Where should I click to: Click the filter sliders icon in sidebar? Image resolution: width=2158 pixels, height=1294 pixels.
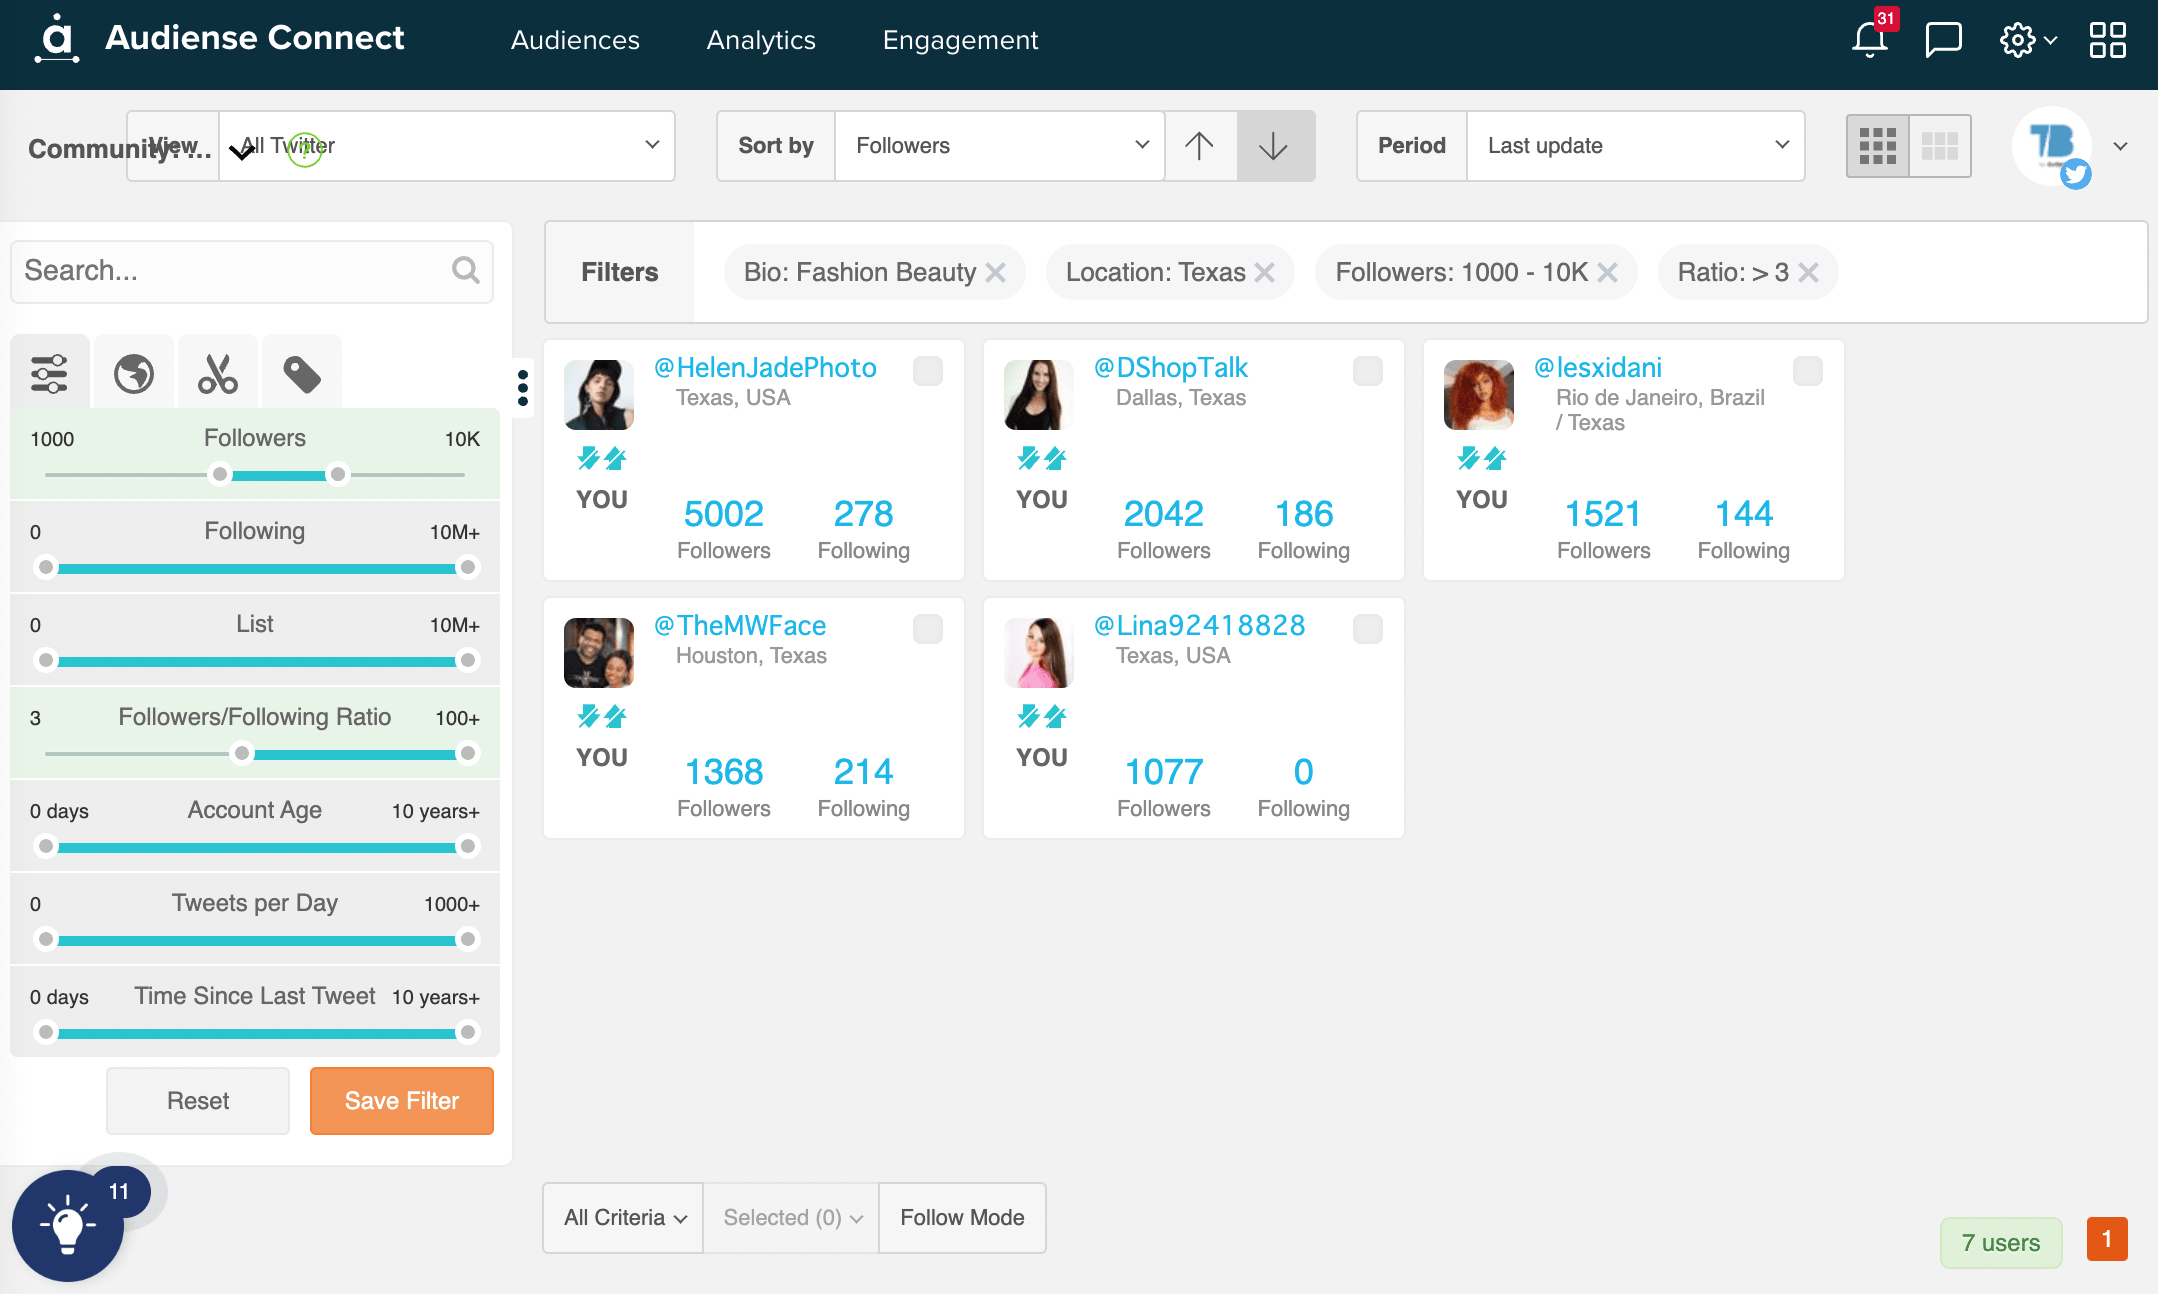tap(51, 370)
